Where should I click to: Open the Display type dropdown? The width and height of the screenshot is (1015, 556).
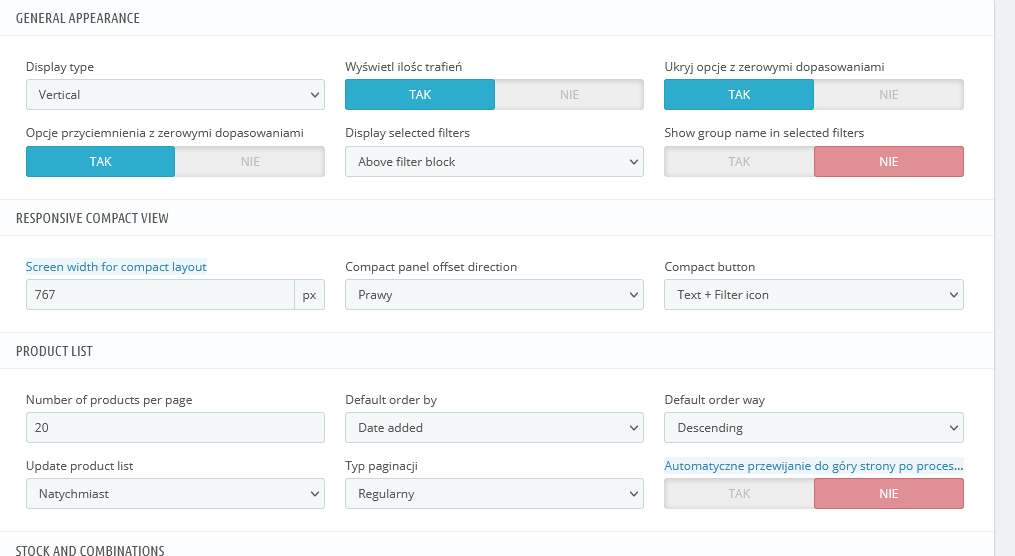coord(175,95)
